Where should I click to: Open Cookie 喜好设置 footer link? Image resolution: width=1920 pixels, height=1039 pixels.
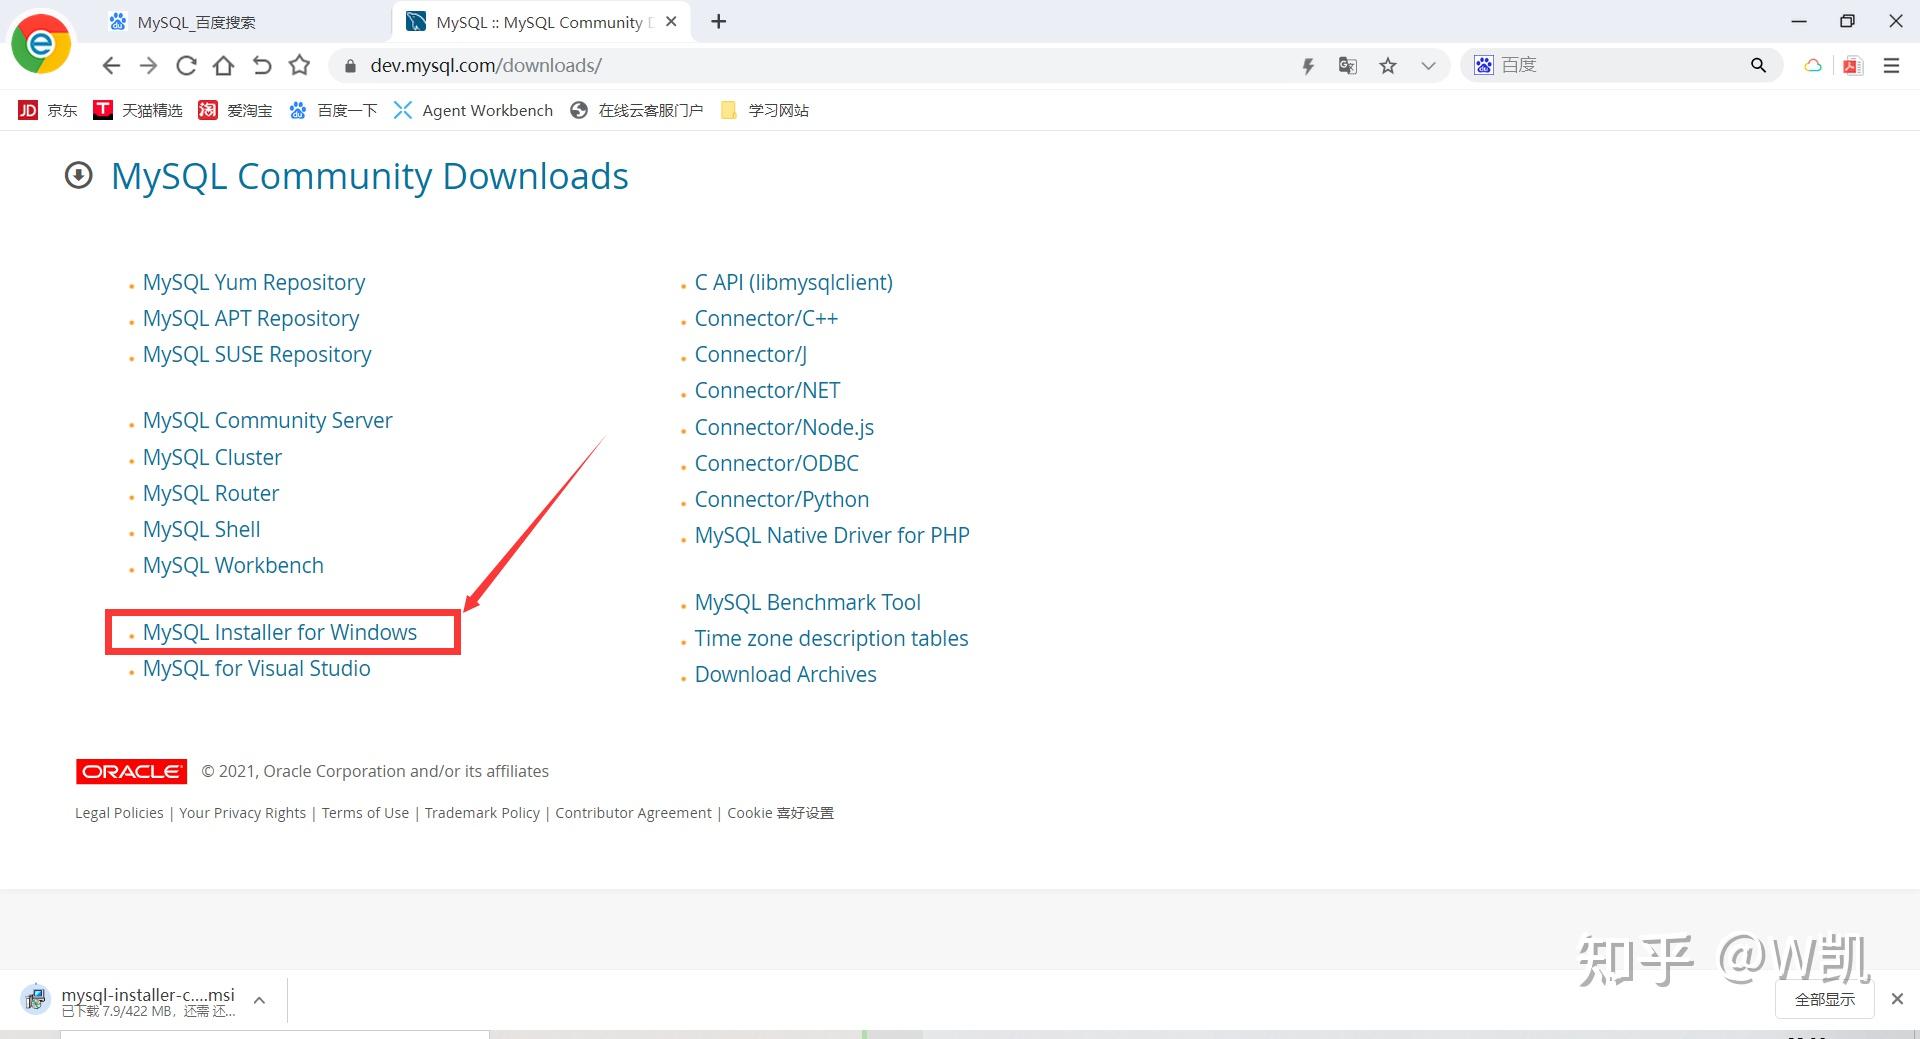780,813
